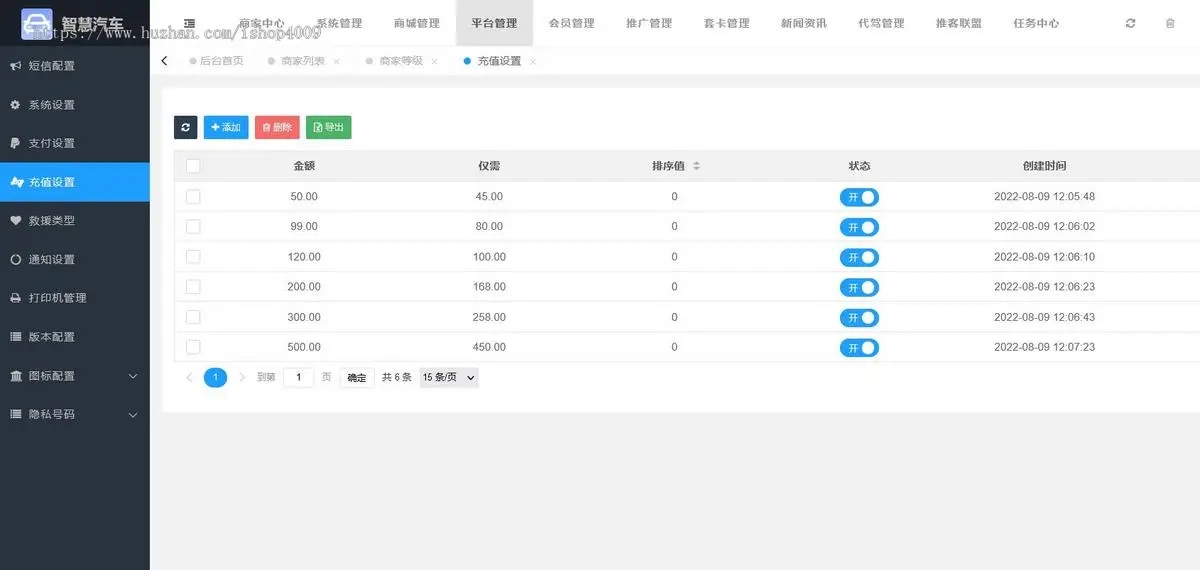The height and width of the screenshot is (570, 1200).
Task: Sort by 排序值 column arrows
Action: (x=696, y=166)
